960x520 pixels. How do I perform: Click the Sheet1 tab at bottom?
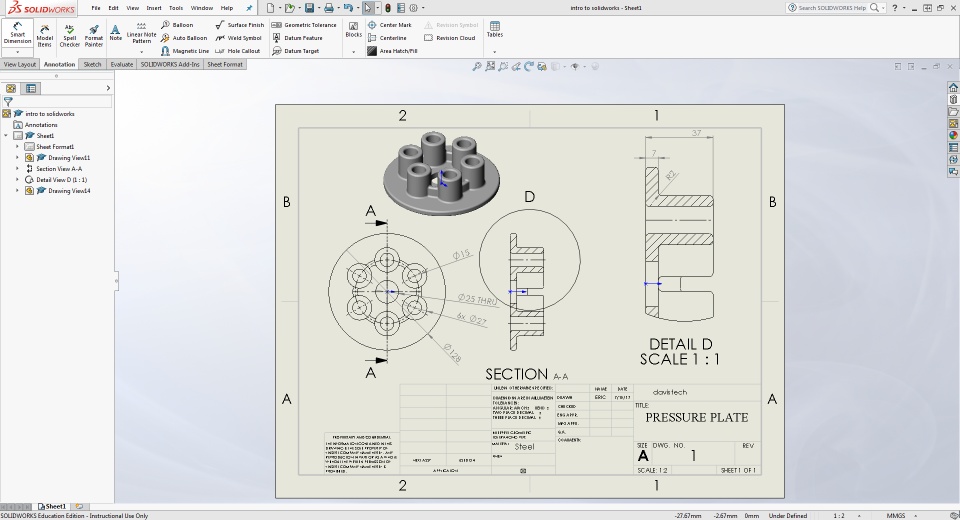54,506
